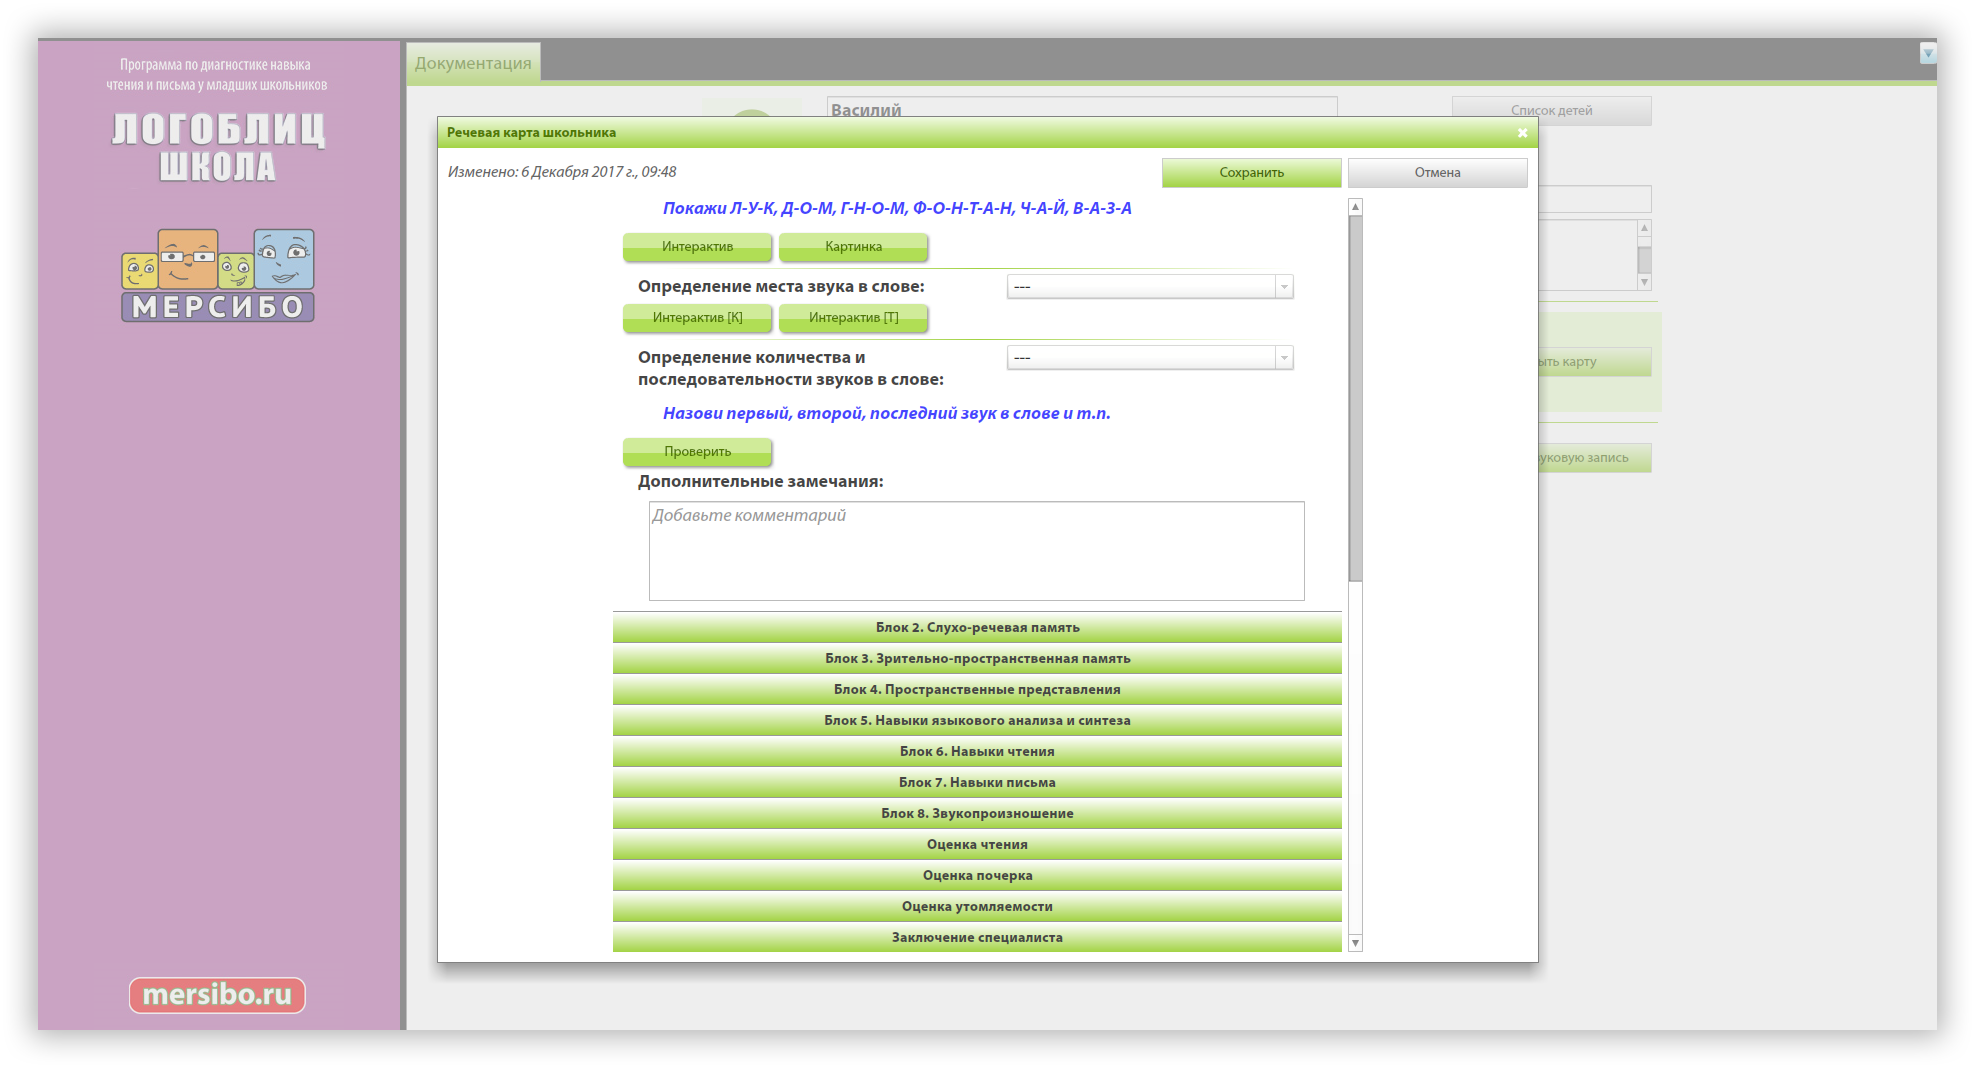Open dropdown for Определение места звука в слове
The width and height of the screenshot is (1975, 1068).
[x=1283, y=288]
